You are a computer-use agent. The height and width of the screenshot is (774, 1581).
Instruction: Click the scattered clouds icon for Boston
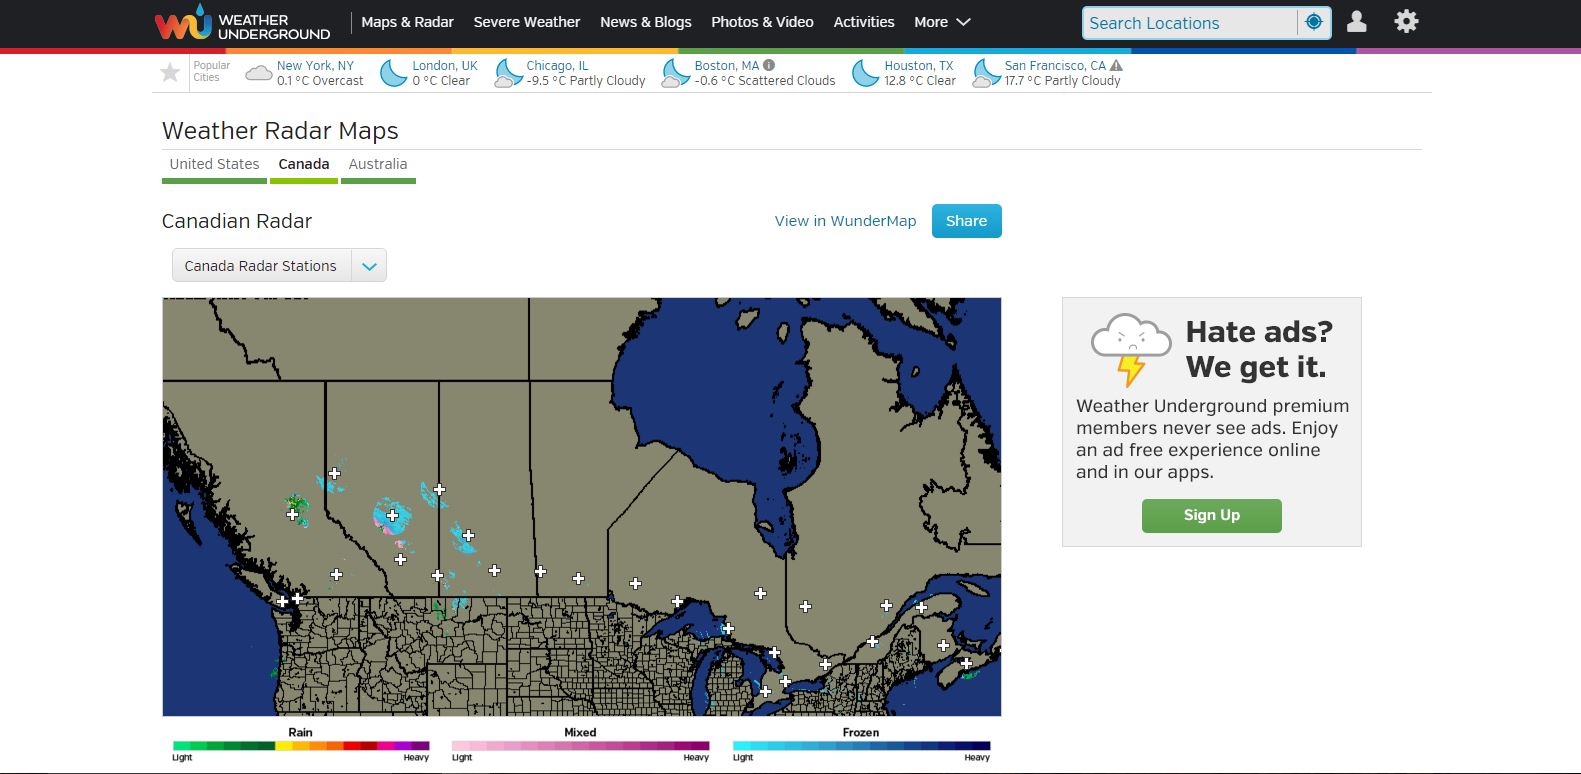pyautogui.click(x=676, y=73)
